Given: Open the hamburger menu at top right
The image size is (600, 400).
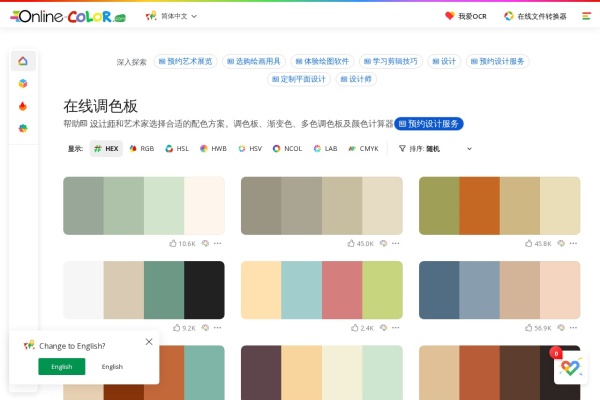Looking at the screenshot, I should 586,16.
